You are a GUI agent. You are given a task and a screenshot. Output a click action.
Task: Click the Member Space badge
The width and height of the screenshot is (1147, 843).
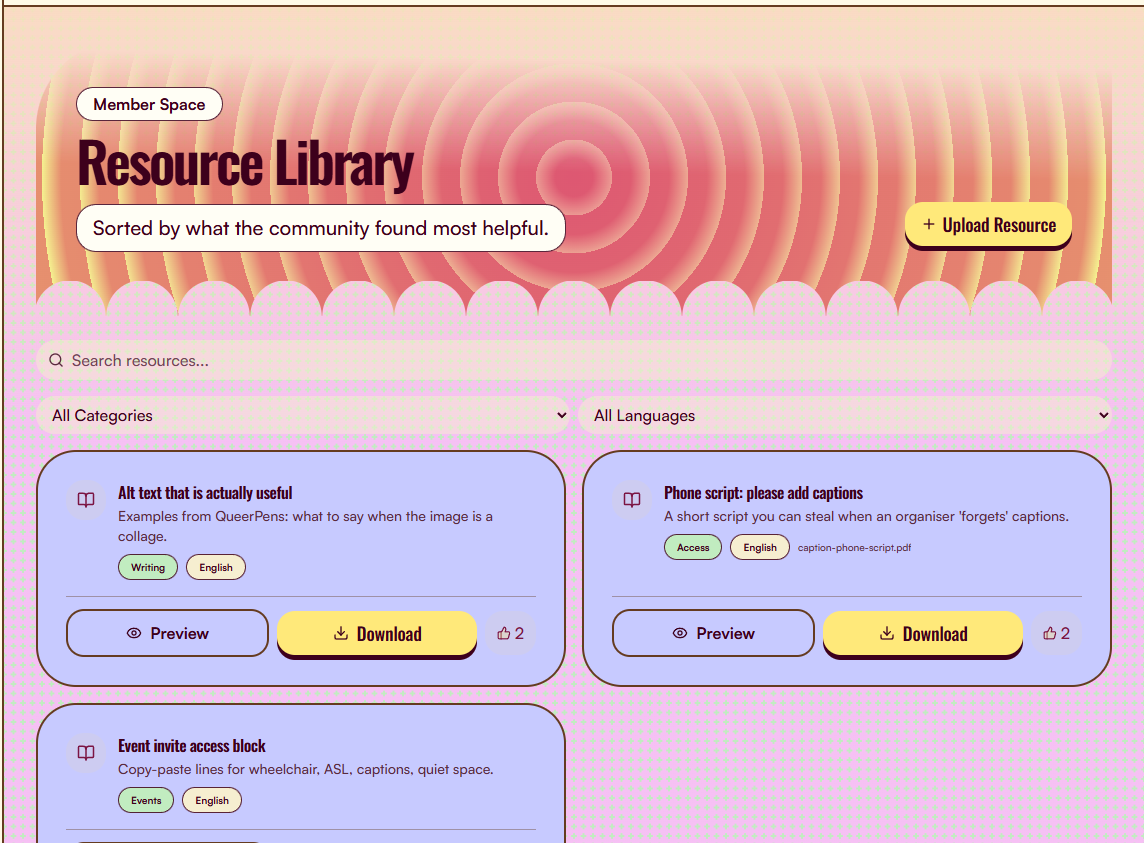click(x=149, y=105)
